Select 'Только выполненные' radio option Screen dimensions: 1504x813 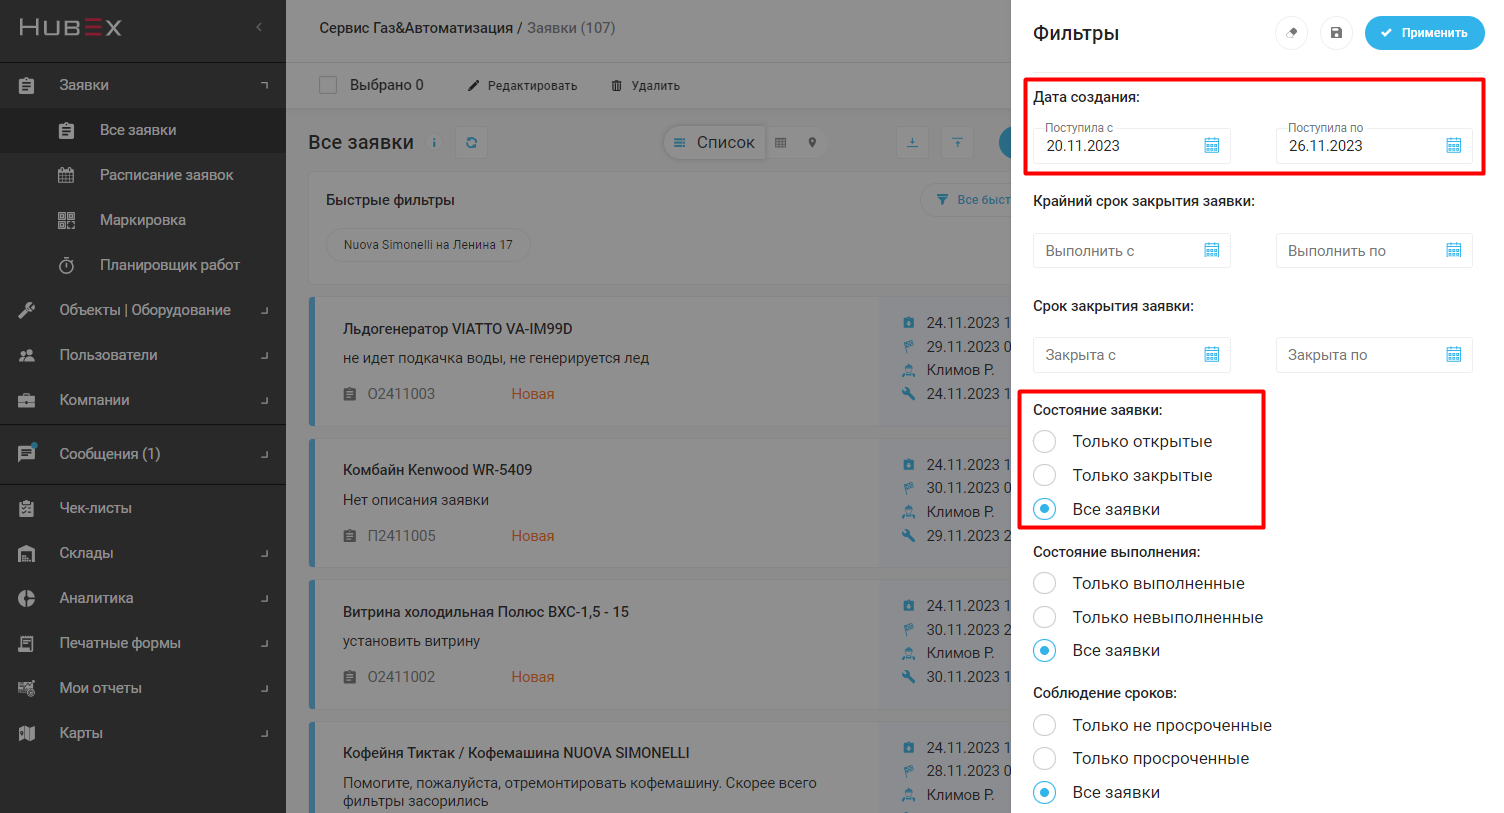1045,584
